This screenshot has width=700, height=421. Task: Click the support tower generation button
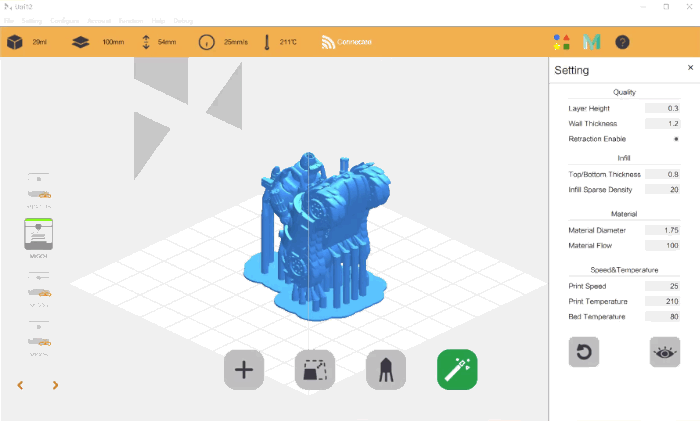[x=386, y=370]
